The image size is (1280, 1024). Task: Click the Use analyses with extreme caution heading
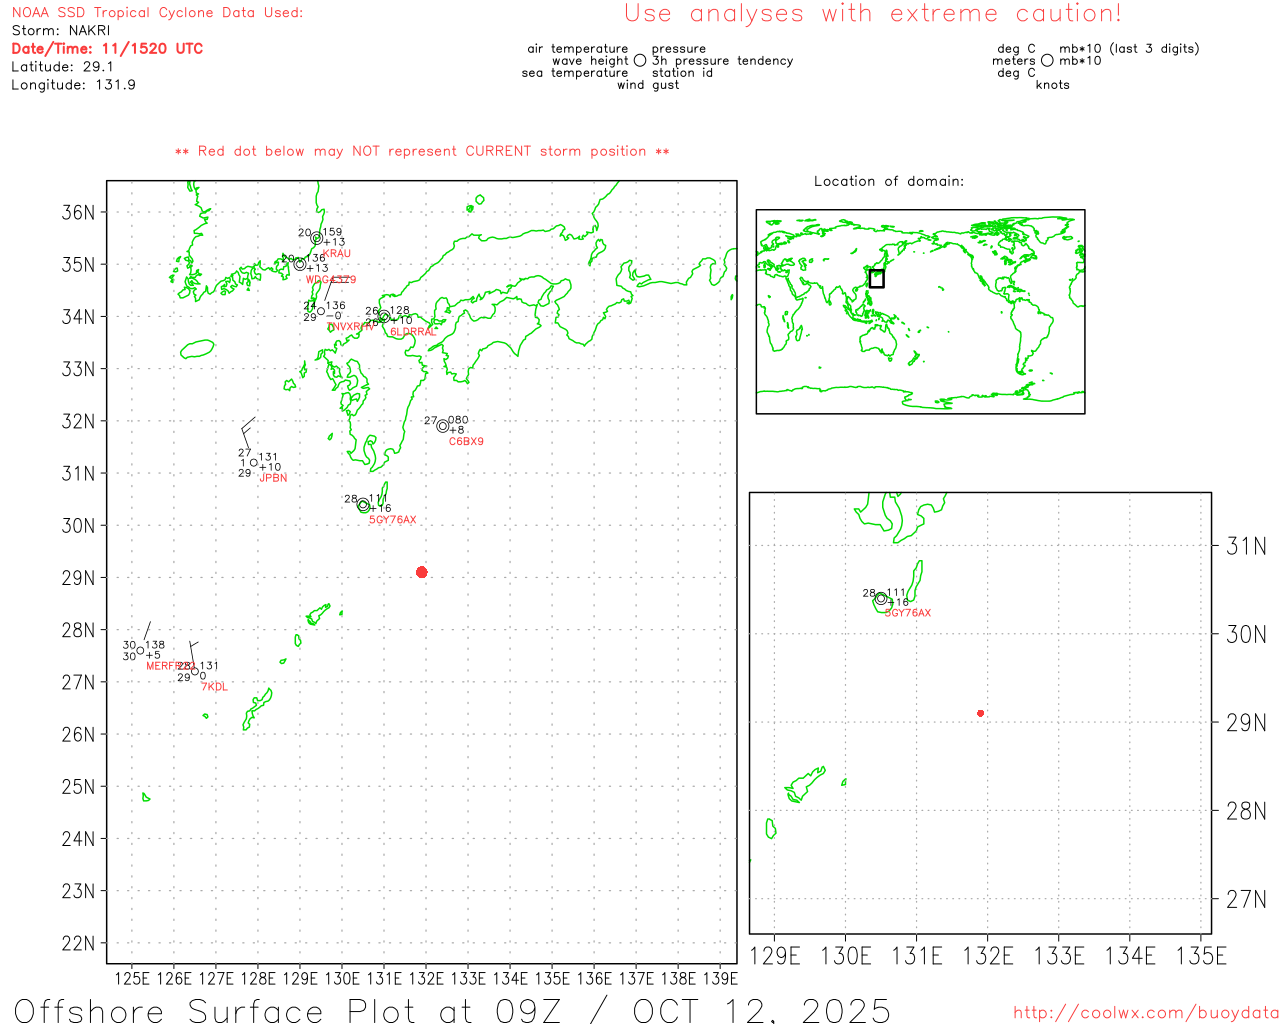[x=873, y=14]
